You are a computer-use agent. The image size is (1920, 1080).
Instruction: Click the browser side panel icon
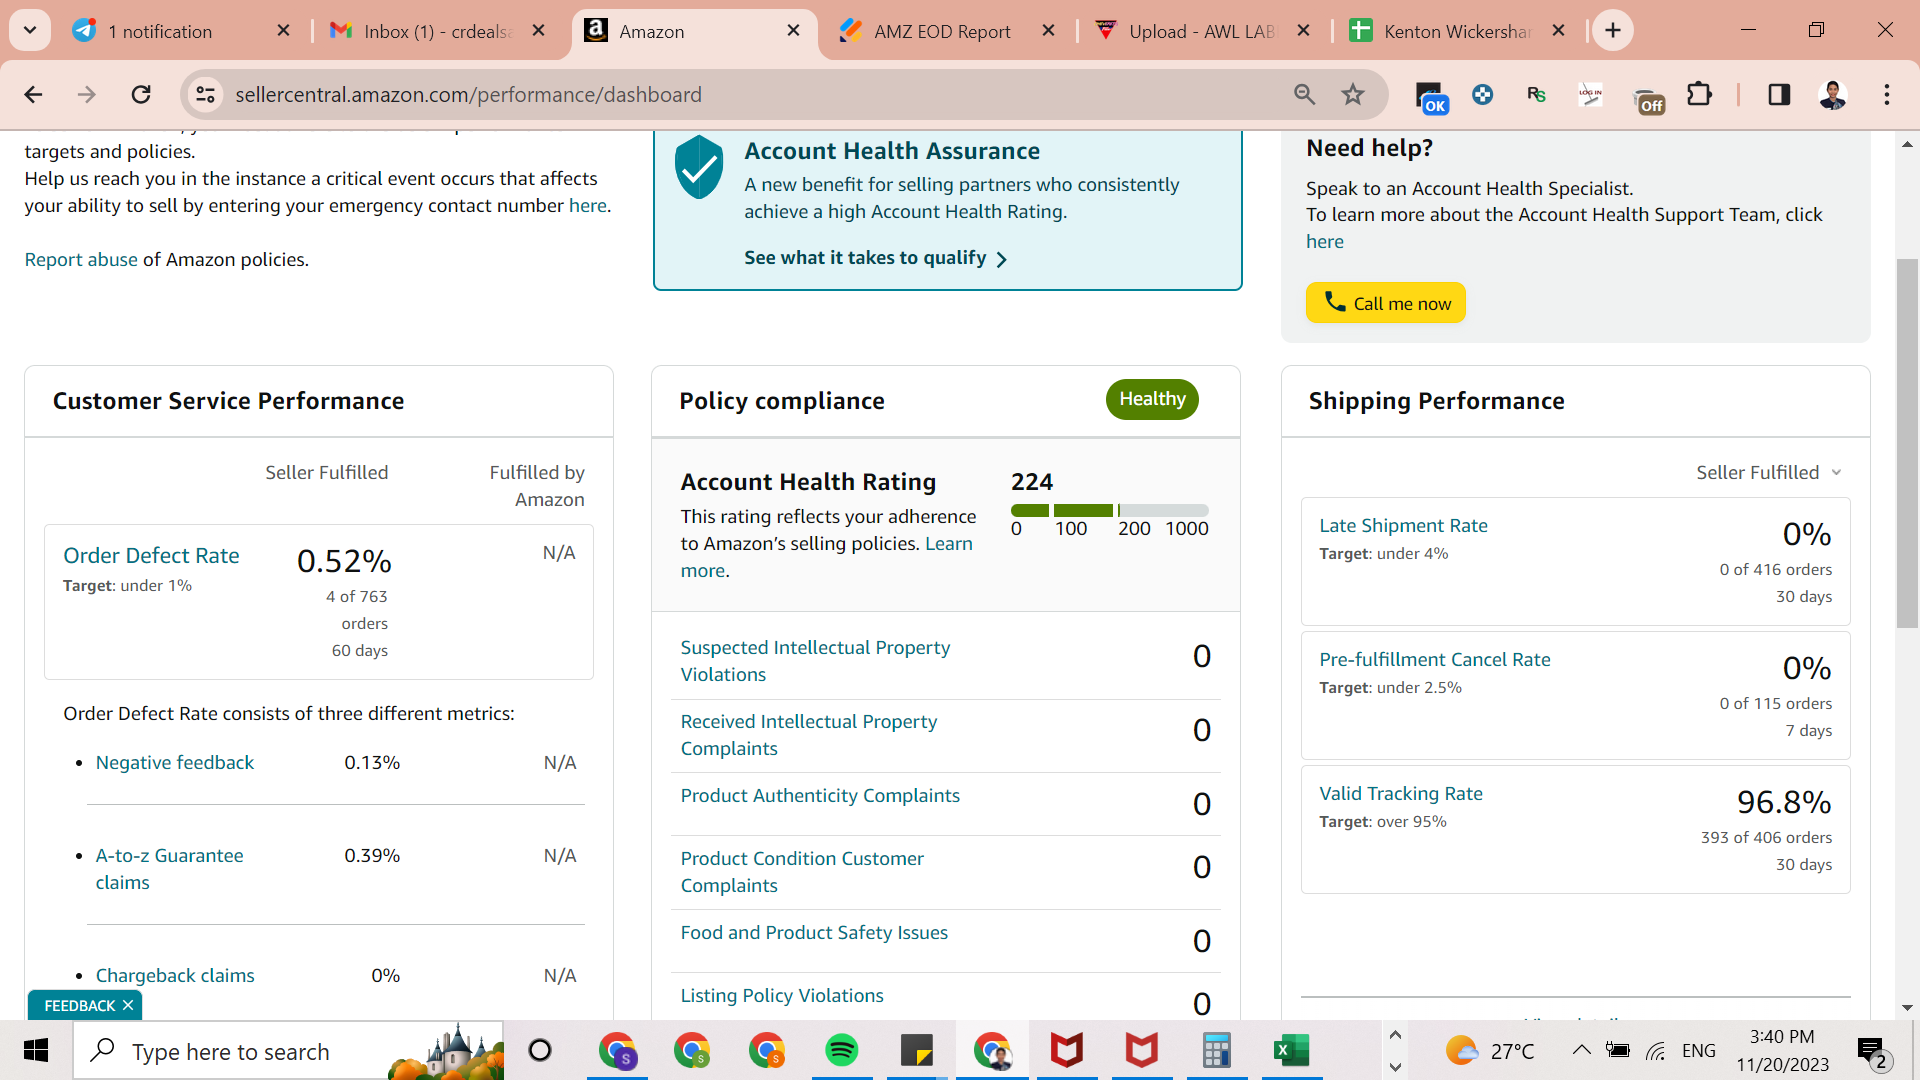pyautogui.click(x=1779, y=94)
